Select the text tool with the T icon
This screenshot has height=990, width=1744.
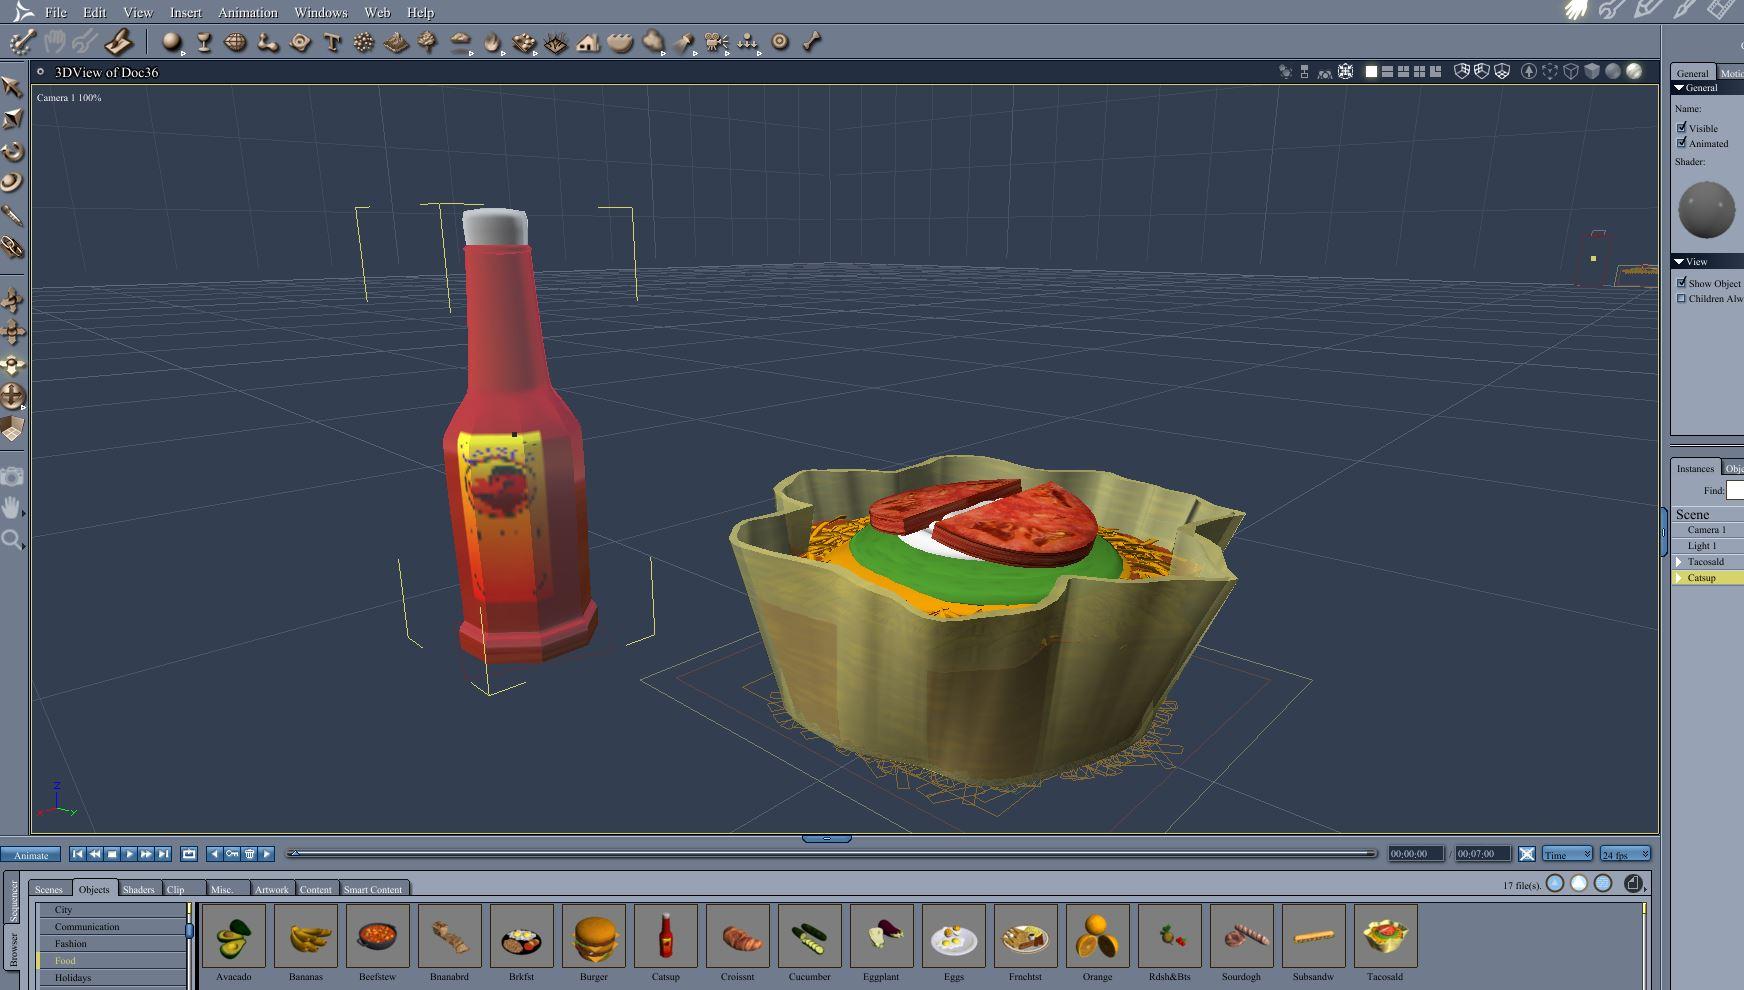(332, 42)
